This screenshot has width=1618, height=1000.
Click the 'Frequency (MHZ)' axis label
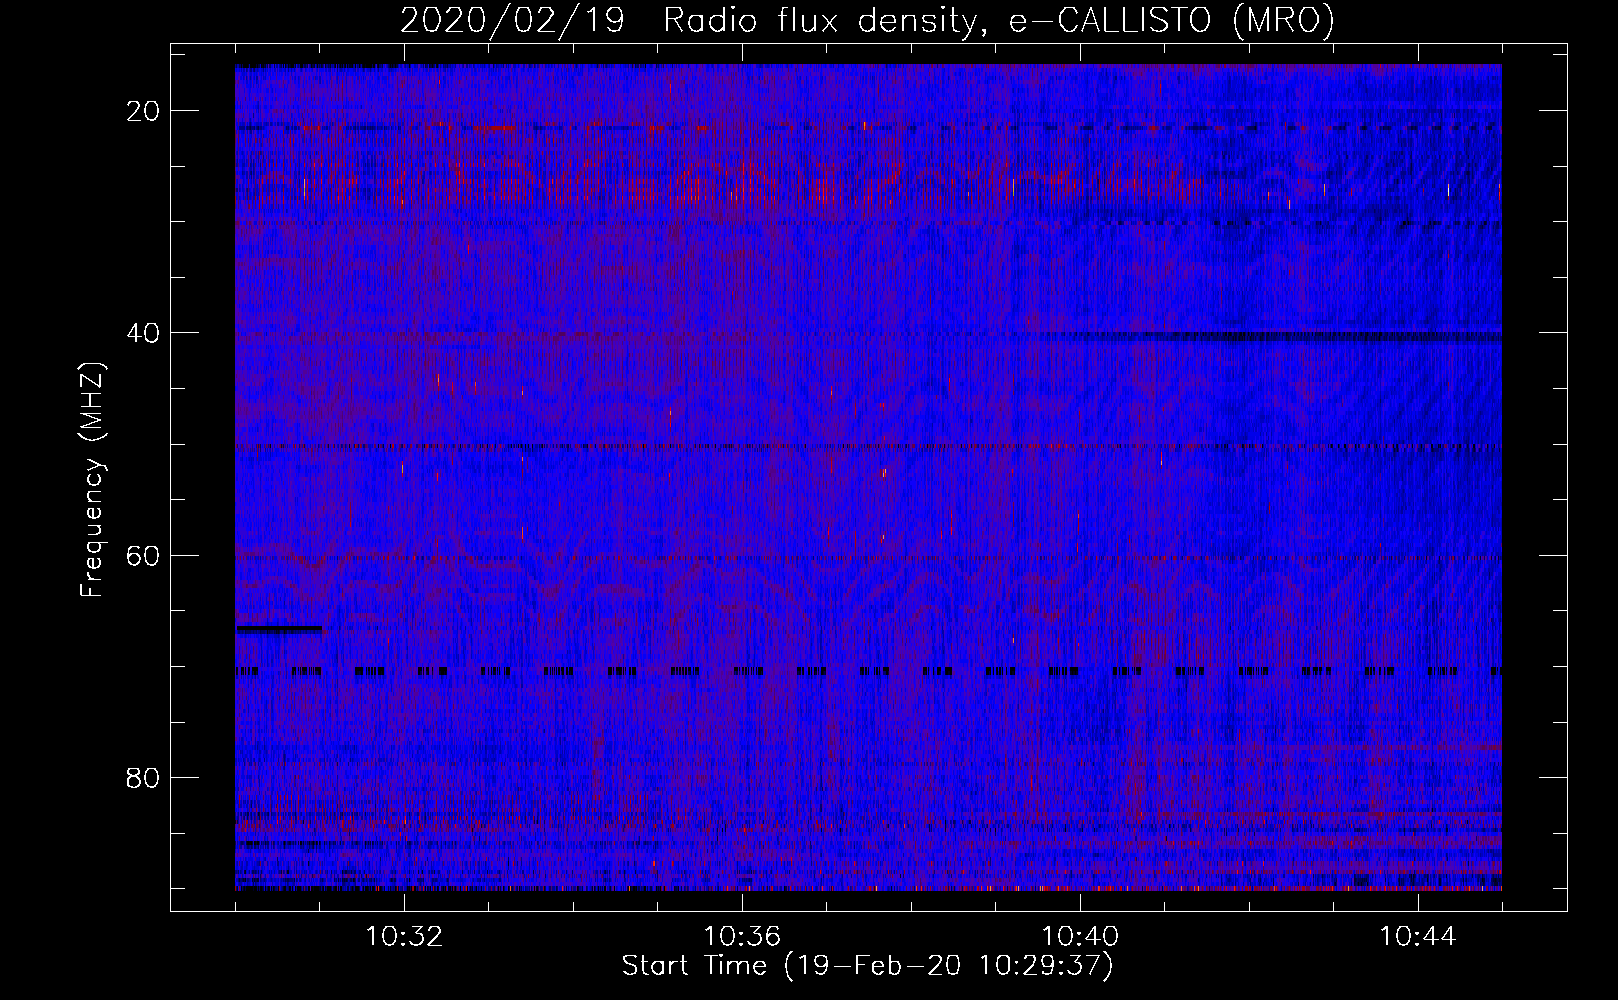coord(92,480)
